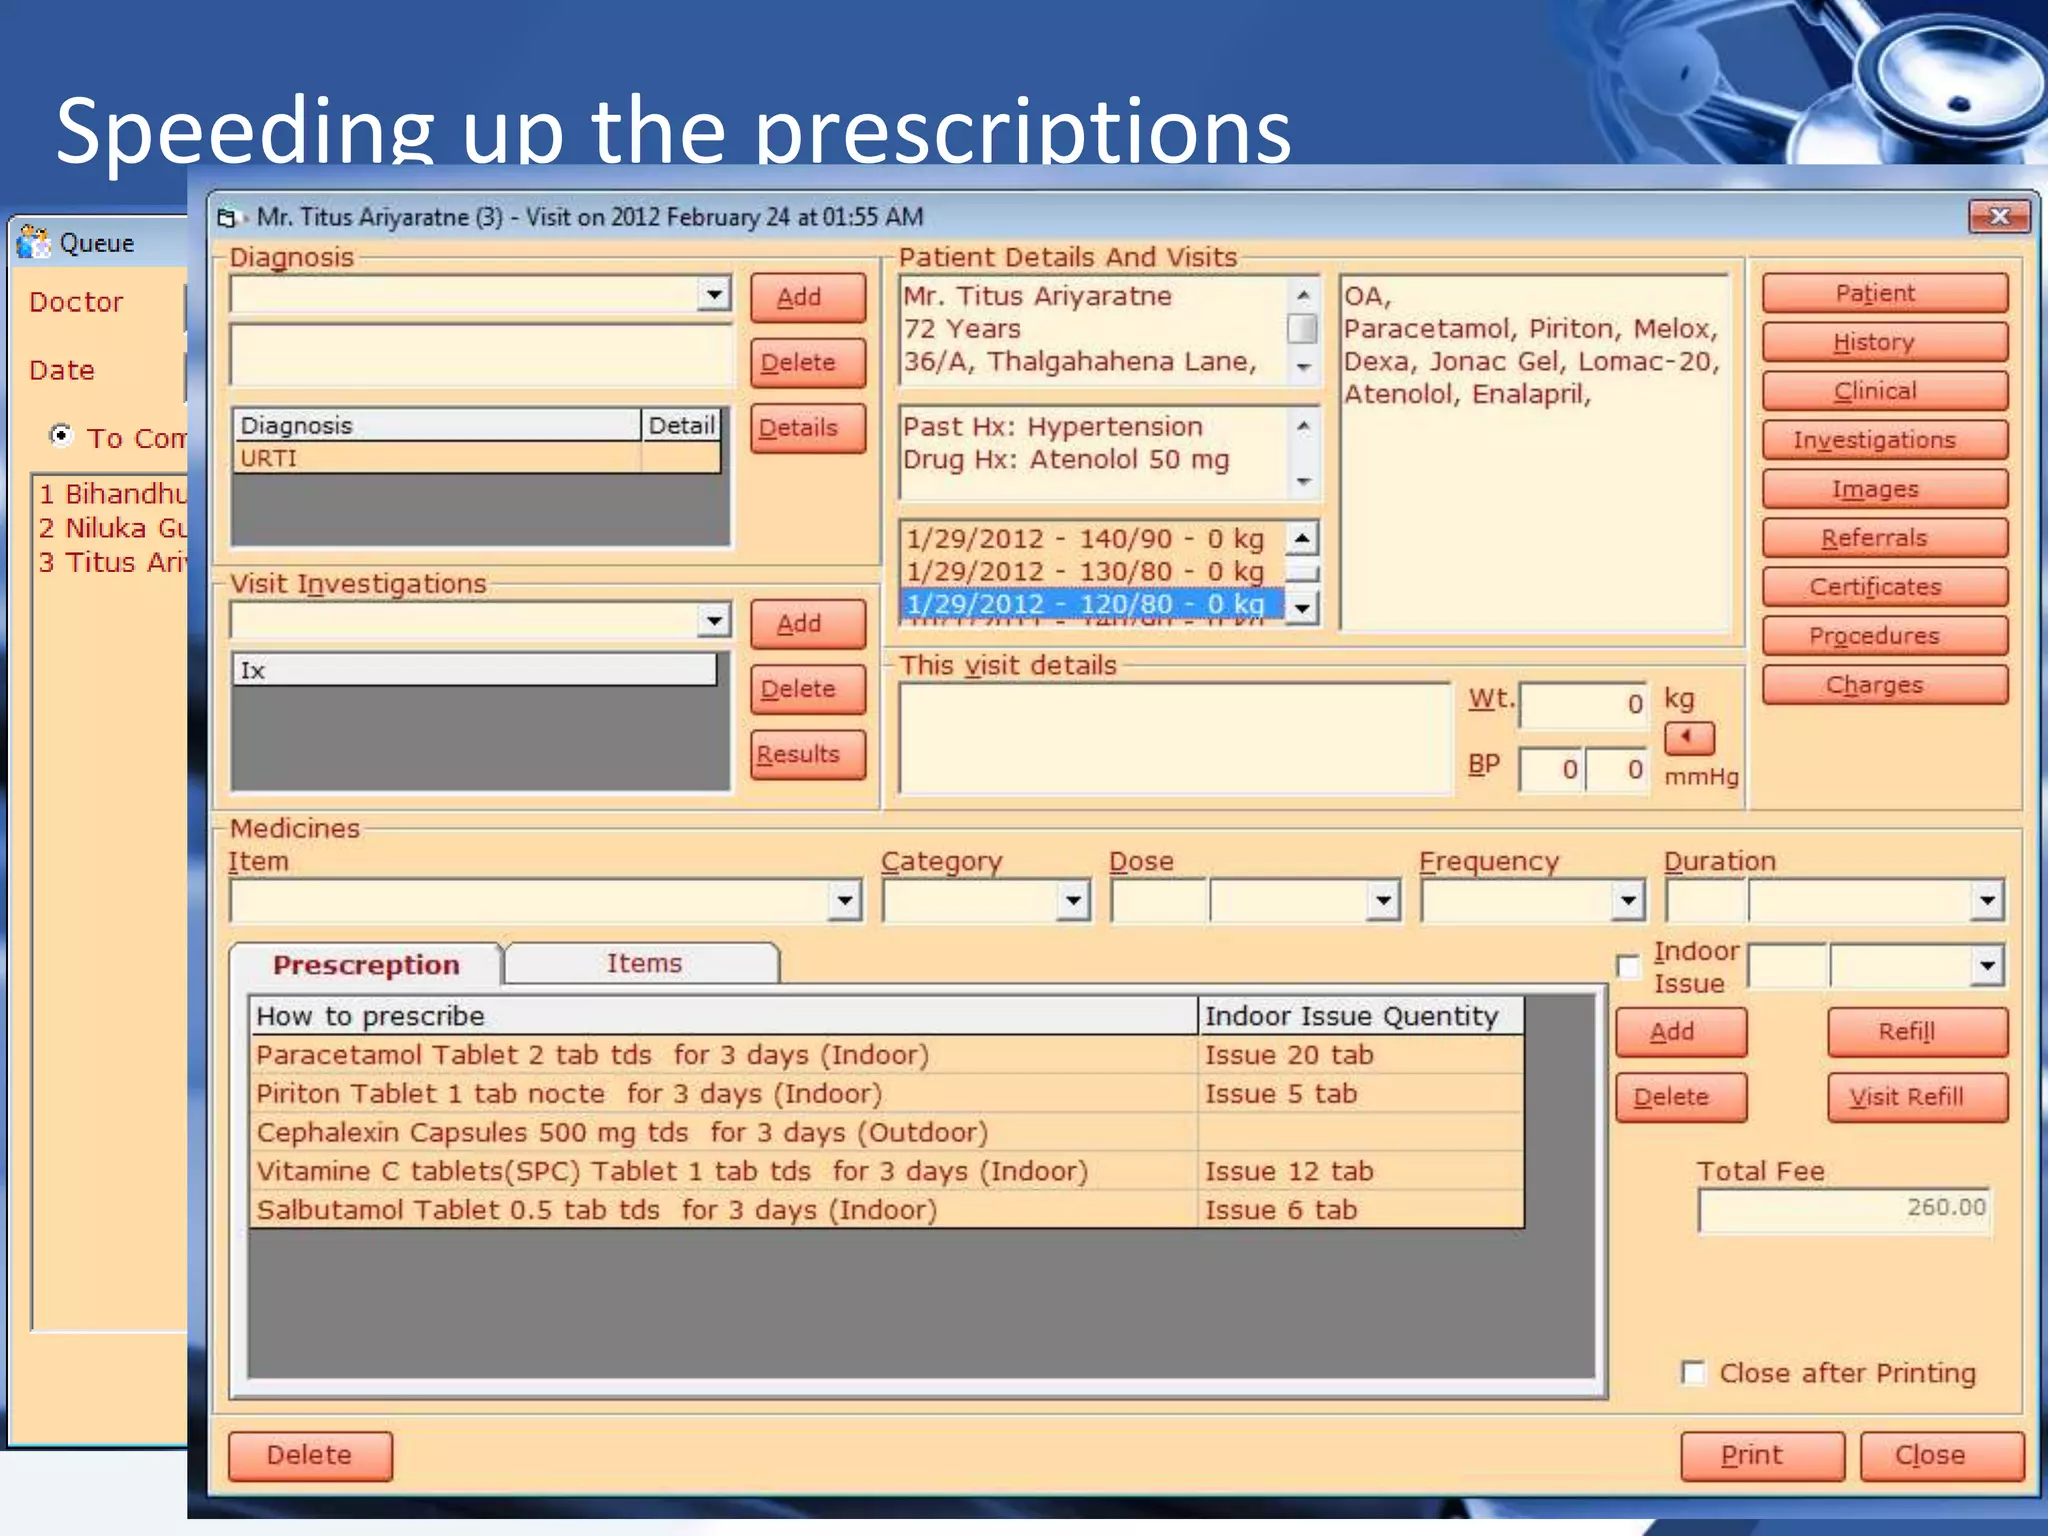Open the Category dropdown

coord(1073,900)
